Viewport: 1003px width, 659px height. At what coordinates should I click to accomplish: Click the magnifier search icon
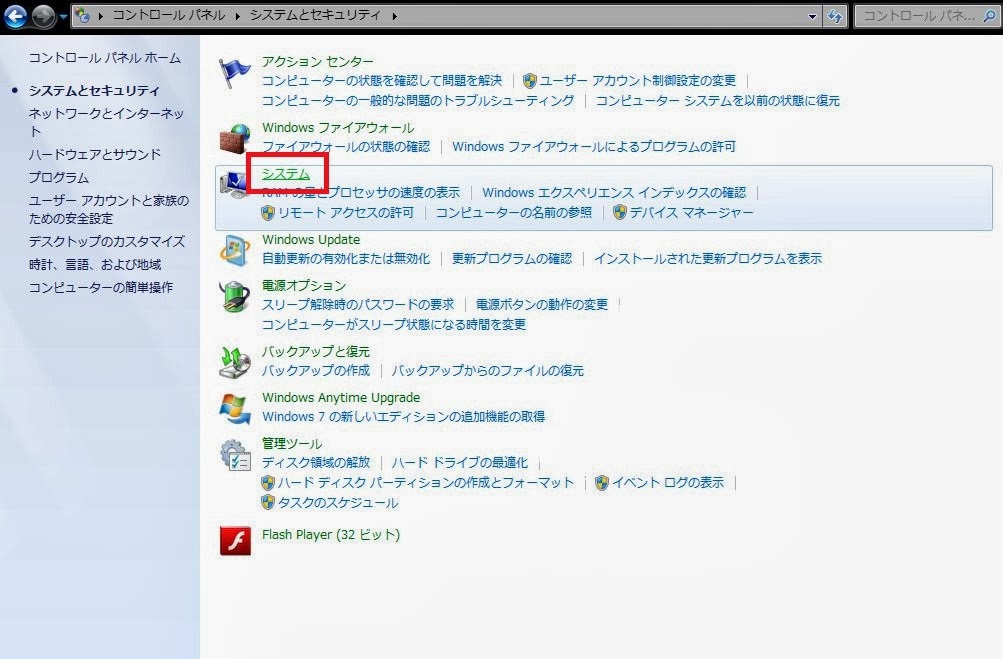pos(990,16)
